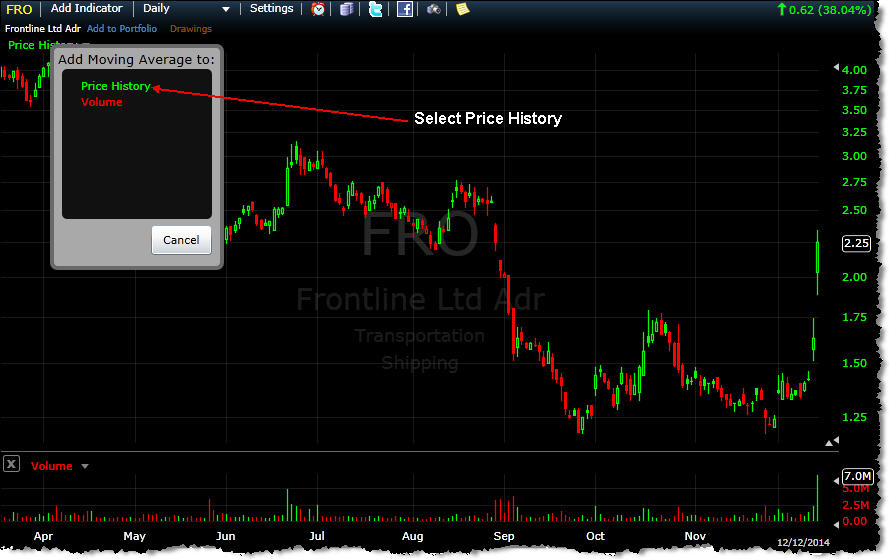Click the Volume panel label
The image size is (889, 559).
point(52,466)
